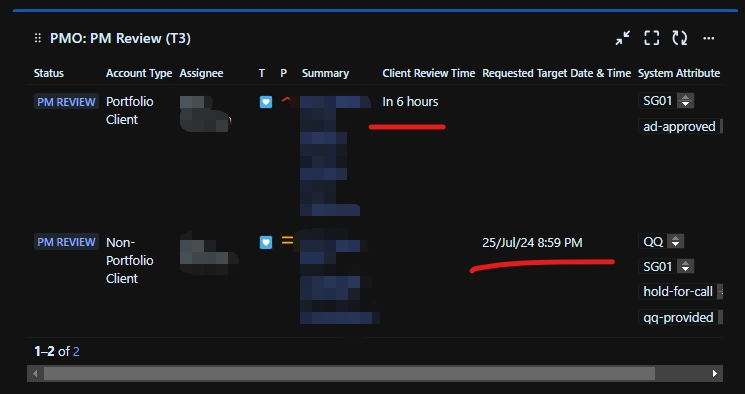Sort by T column header
This screenshot has height=394, width=745.
262,73
